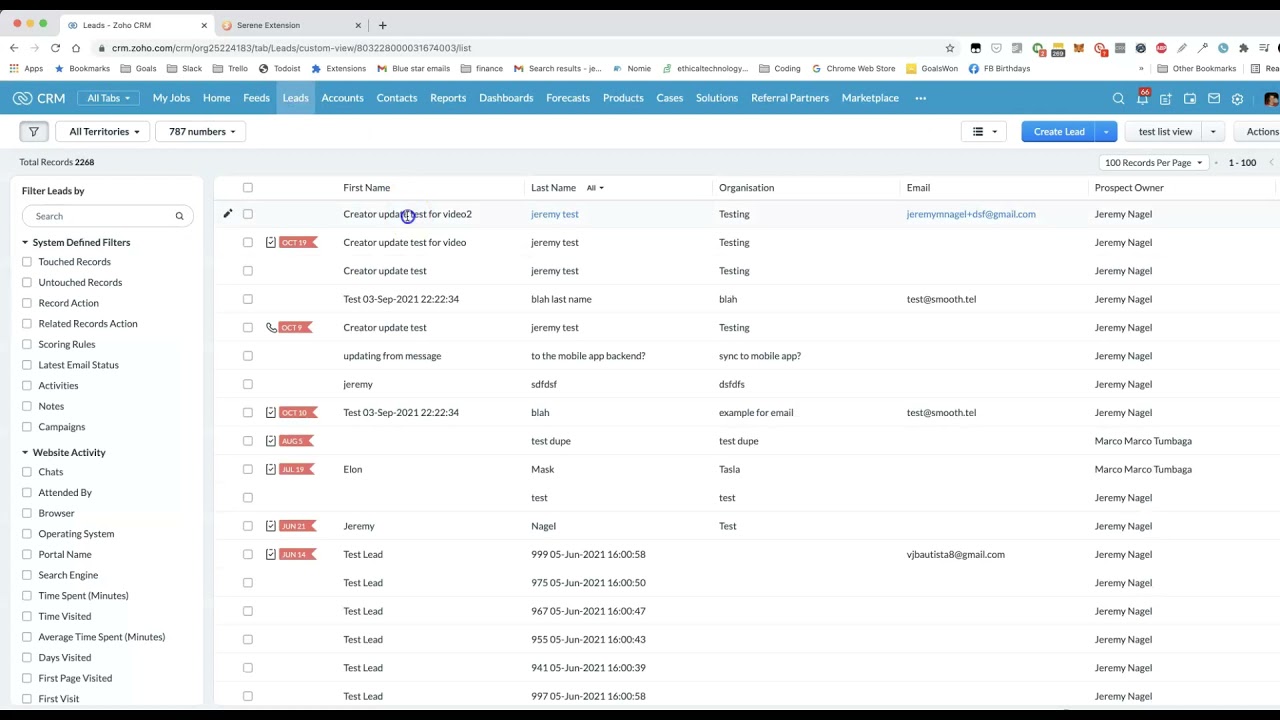Click the Create Lead button
The width and height of the screenshot is (1280, 720).
pyautogui.click(x=1059, y=132)
